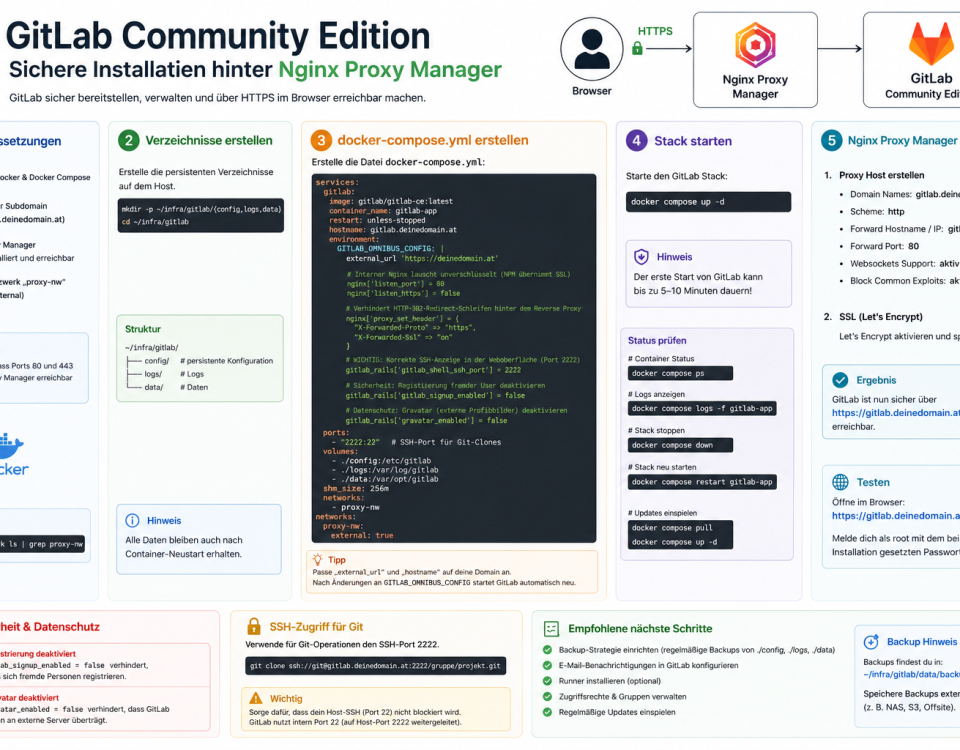The image size is (960, 750).
Task: Click the 'hostname: gitlab.deinedomain.at' YAML line
Action: (392, 230)
